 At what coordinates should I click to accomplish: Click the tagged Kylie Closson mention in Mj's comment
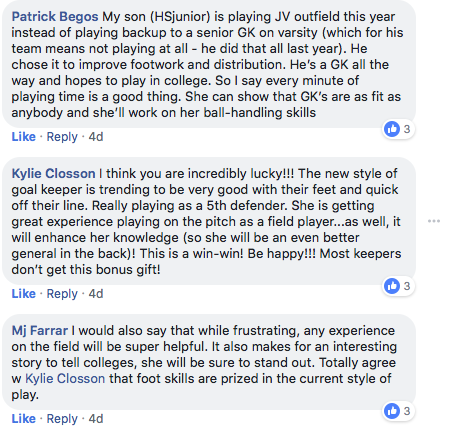tap(65, 379)
